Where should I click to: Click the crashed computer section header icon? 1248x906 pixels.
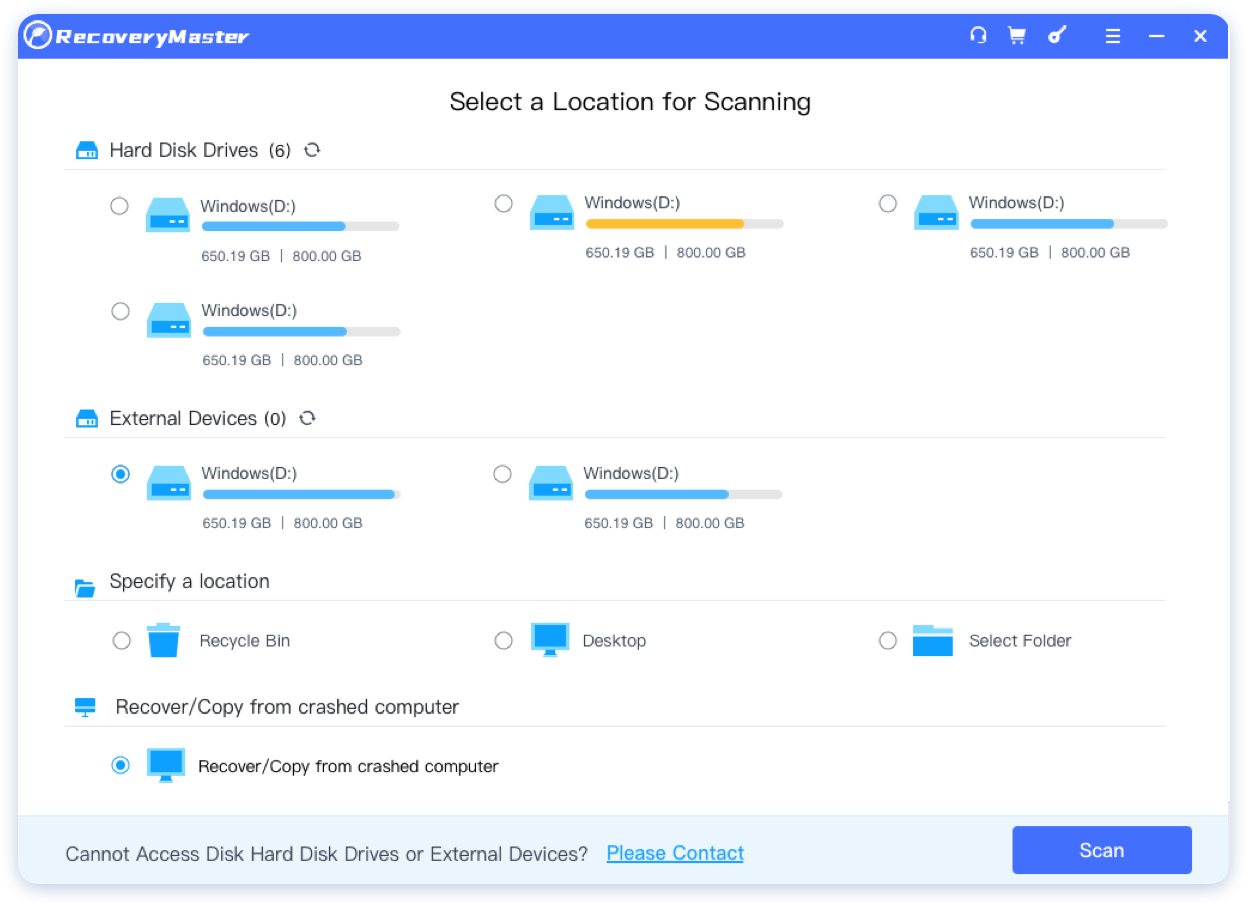tap(85, 707)
